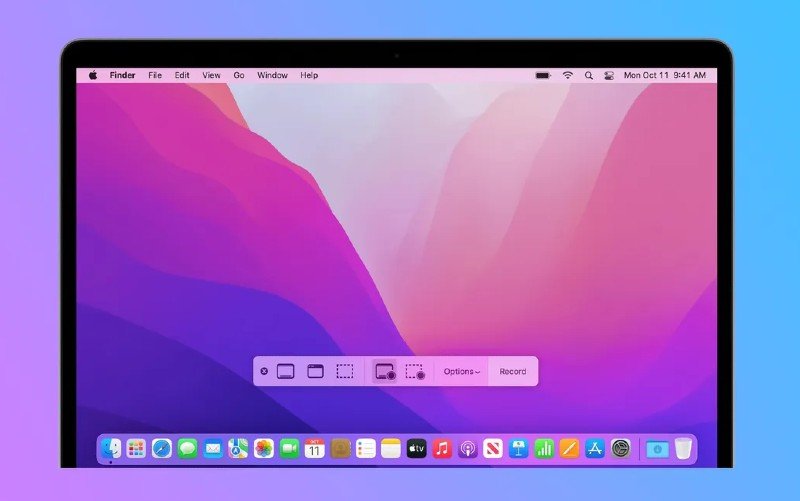Image resolution: width=800 pixels, height=501 pixels.
Task: Open Maps from the Dock
Action: [x=238, y=448]
